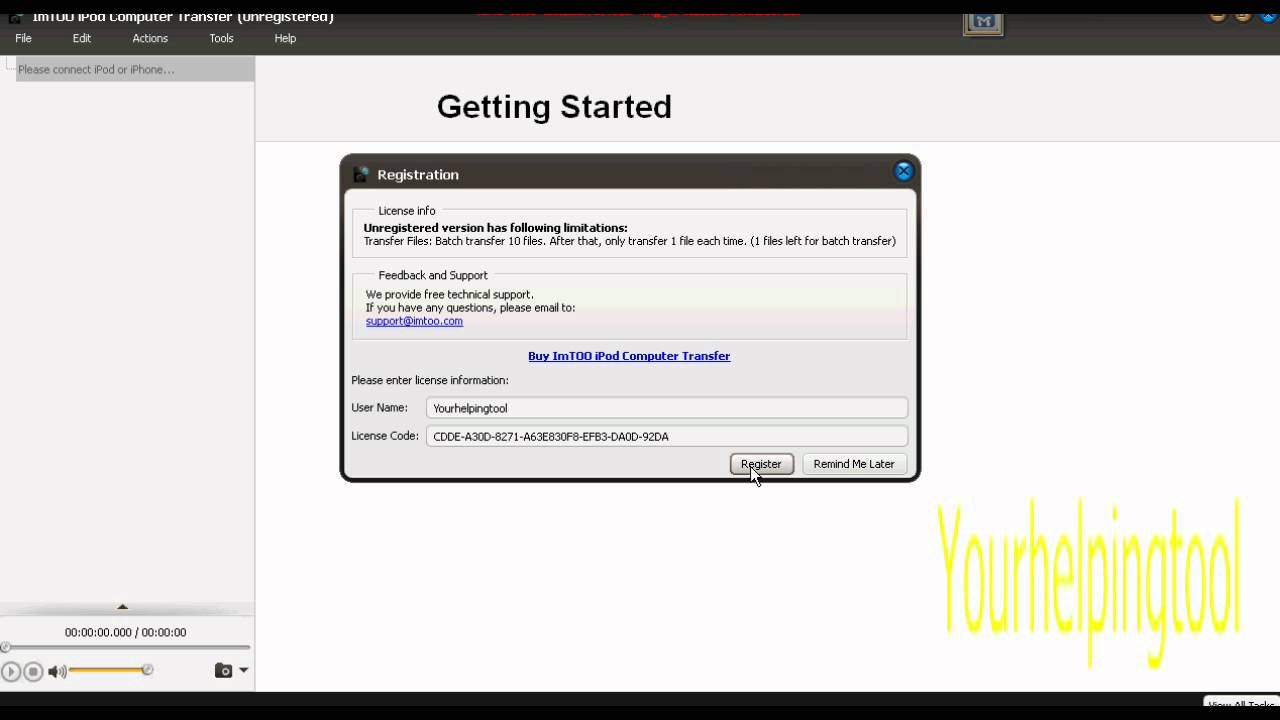Click the 'Please enter license information' text
This screenshot has width=1280, height=720.
click(x=430, y=380)
